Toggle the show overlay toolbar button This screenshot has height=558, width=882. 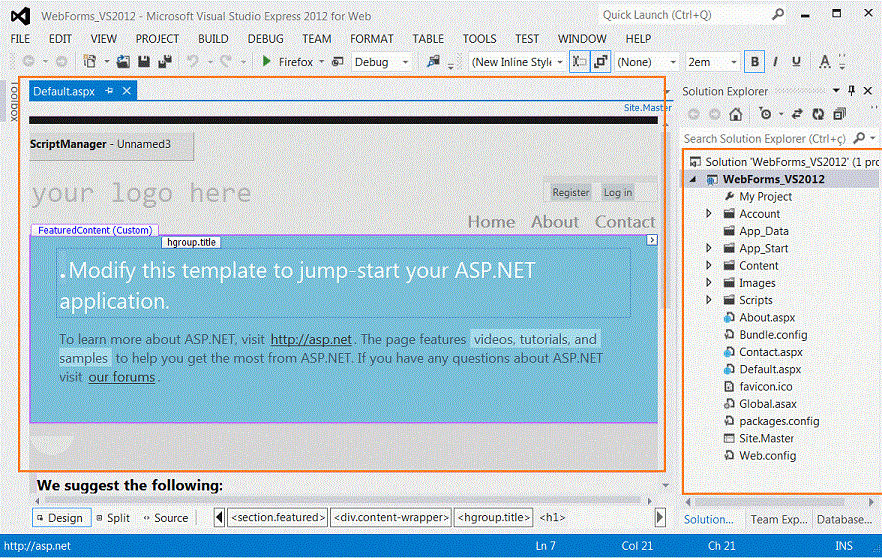coord(601,62)
